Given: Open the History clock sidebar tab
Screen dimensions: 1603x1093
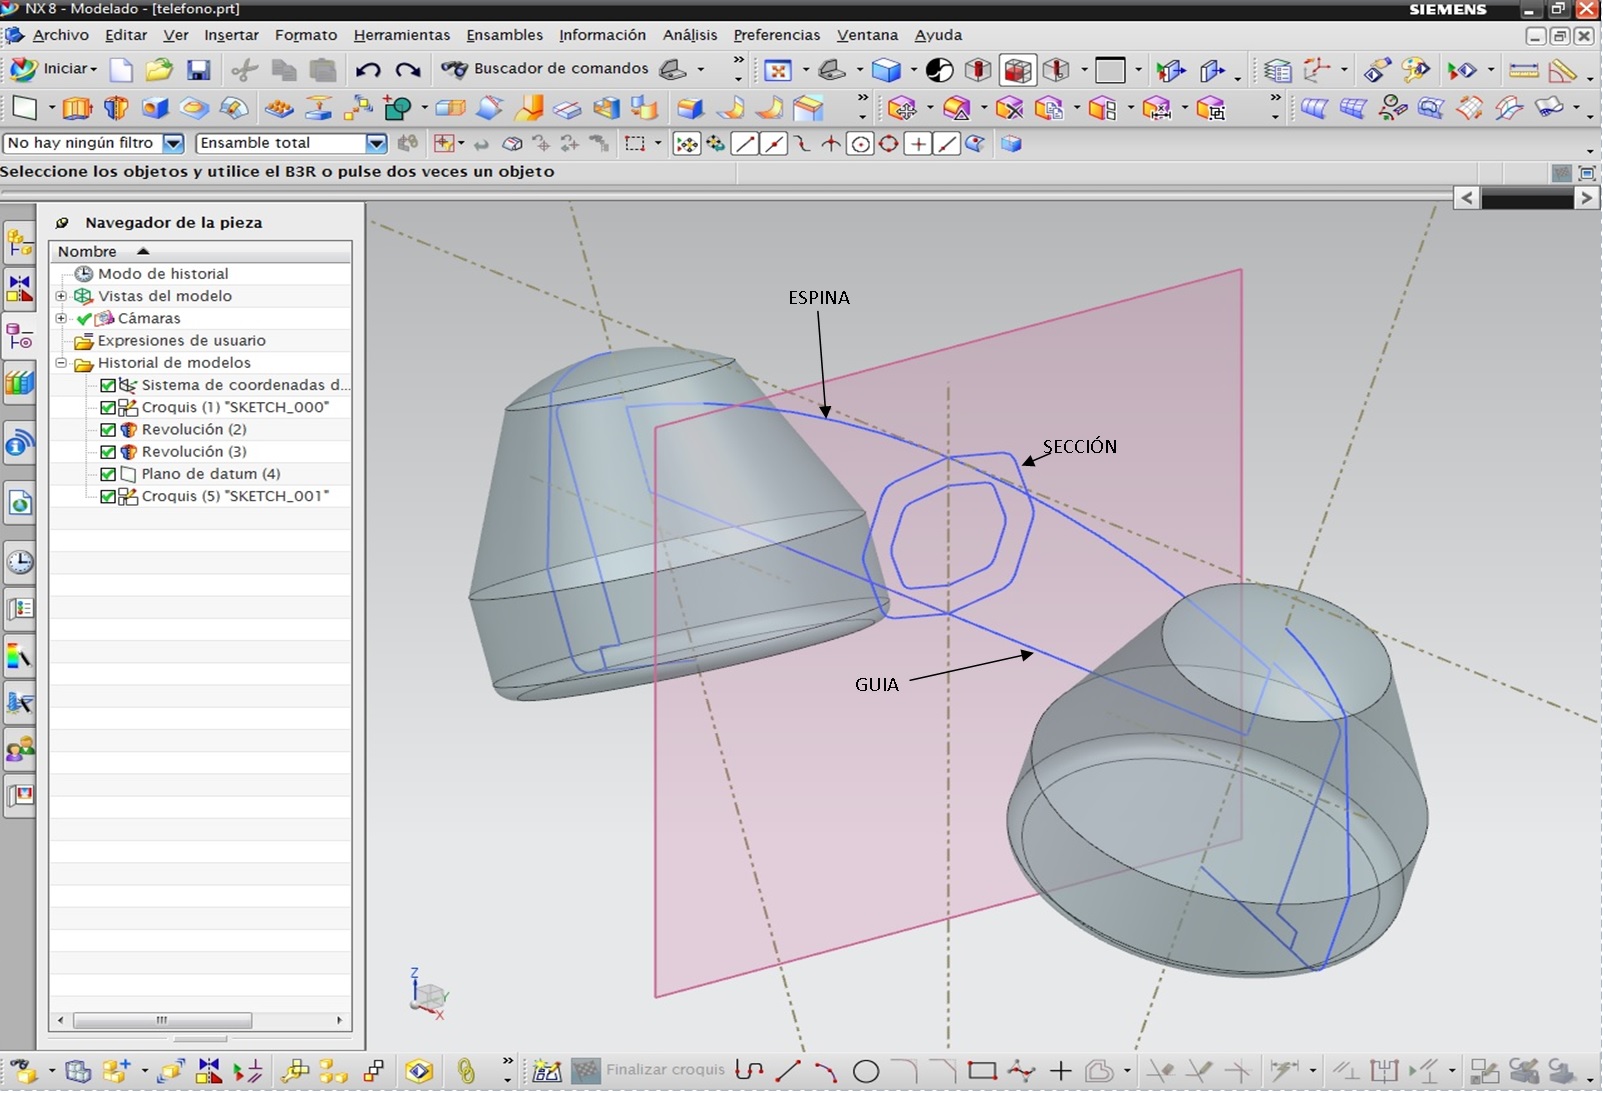Looking at the screenshot, I should point(19,562).
